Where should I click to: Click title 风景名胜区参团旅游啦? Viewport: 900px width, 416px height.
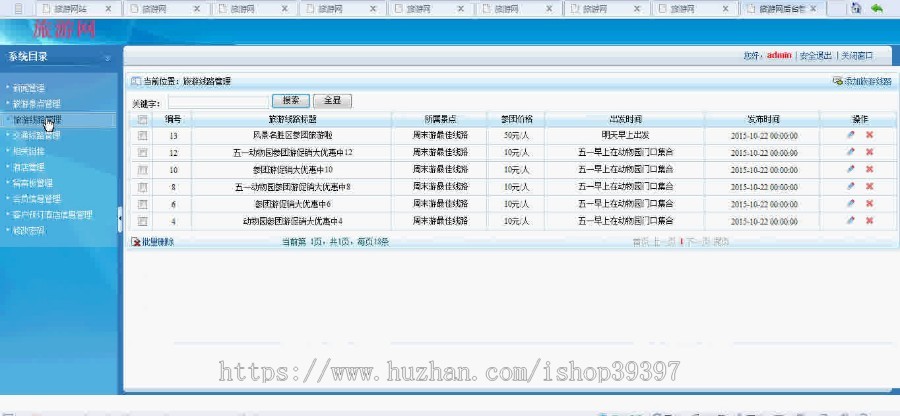293,136
